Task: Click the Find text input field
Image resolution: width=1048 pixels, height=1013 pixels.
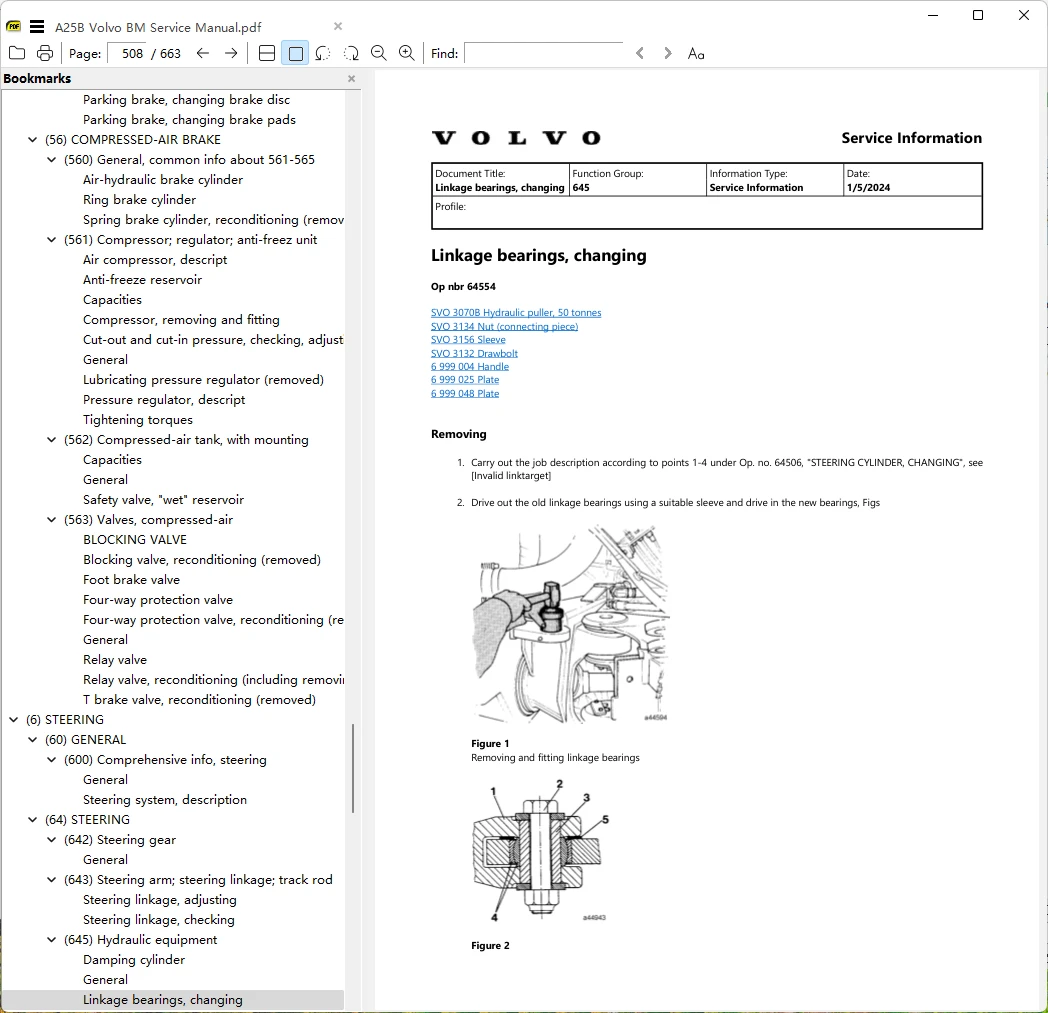Action: pos(543,53)
